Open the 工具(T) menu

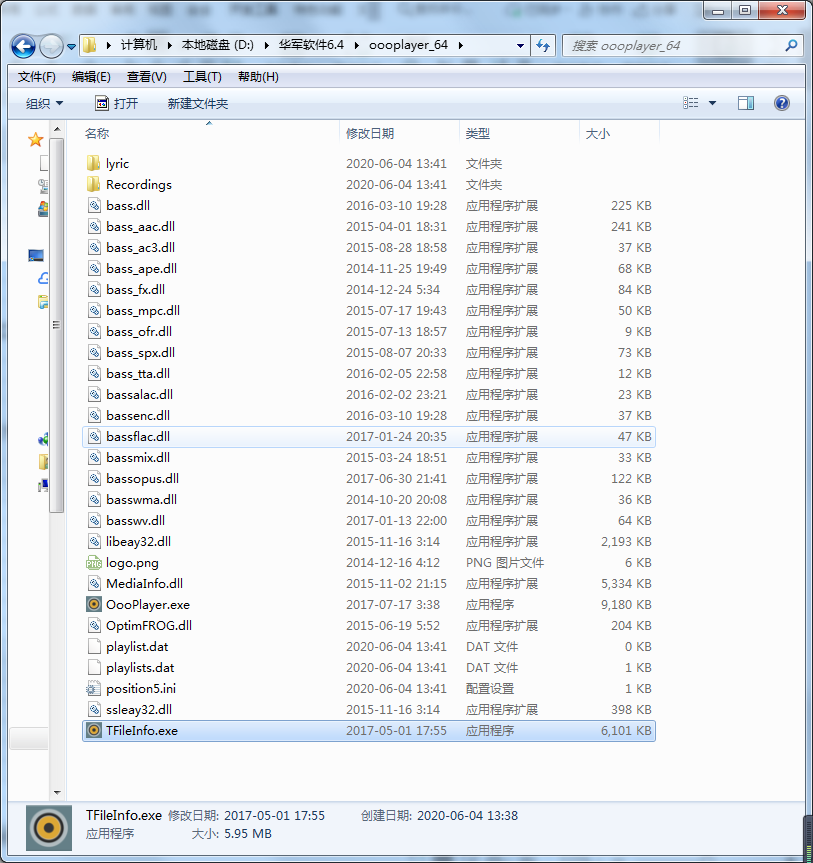pos(202,77)
